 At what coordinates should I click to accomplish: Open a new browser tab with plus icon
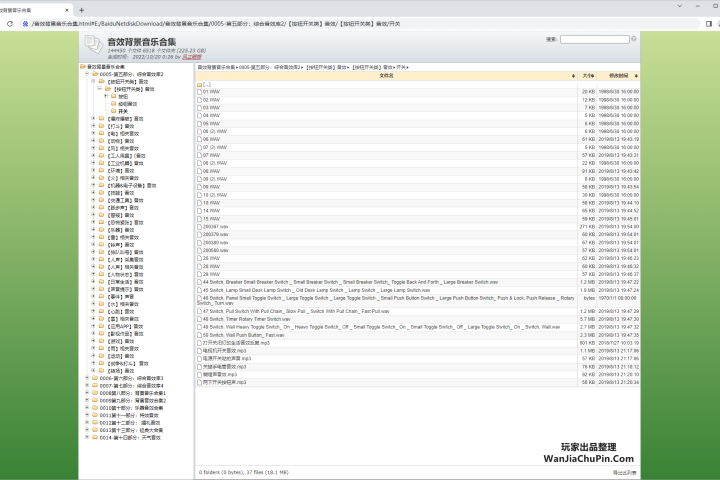[x=82, y=8]
